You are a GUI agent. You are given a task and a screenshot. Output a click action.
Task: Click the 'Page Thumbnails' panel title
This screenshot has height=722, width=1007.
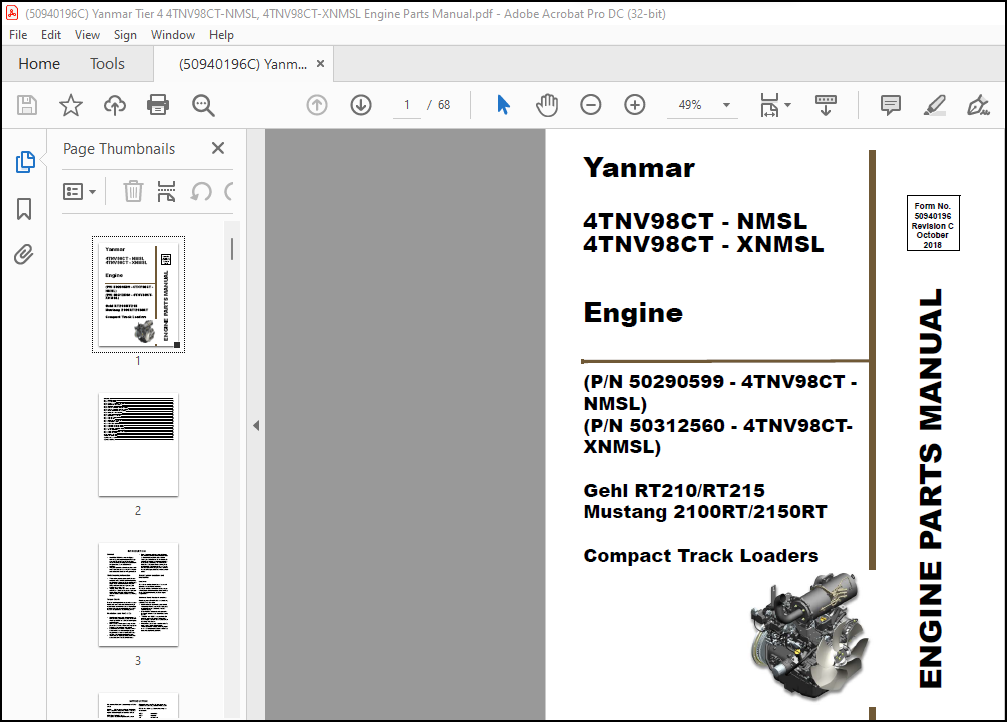click(119, 148)
